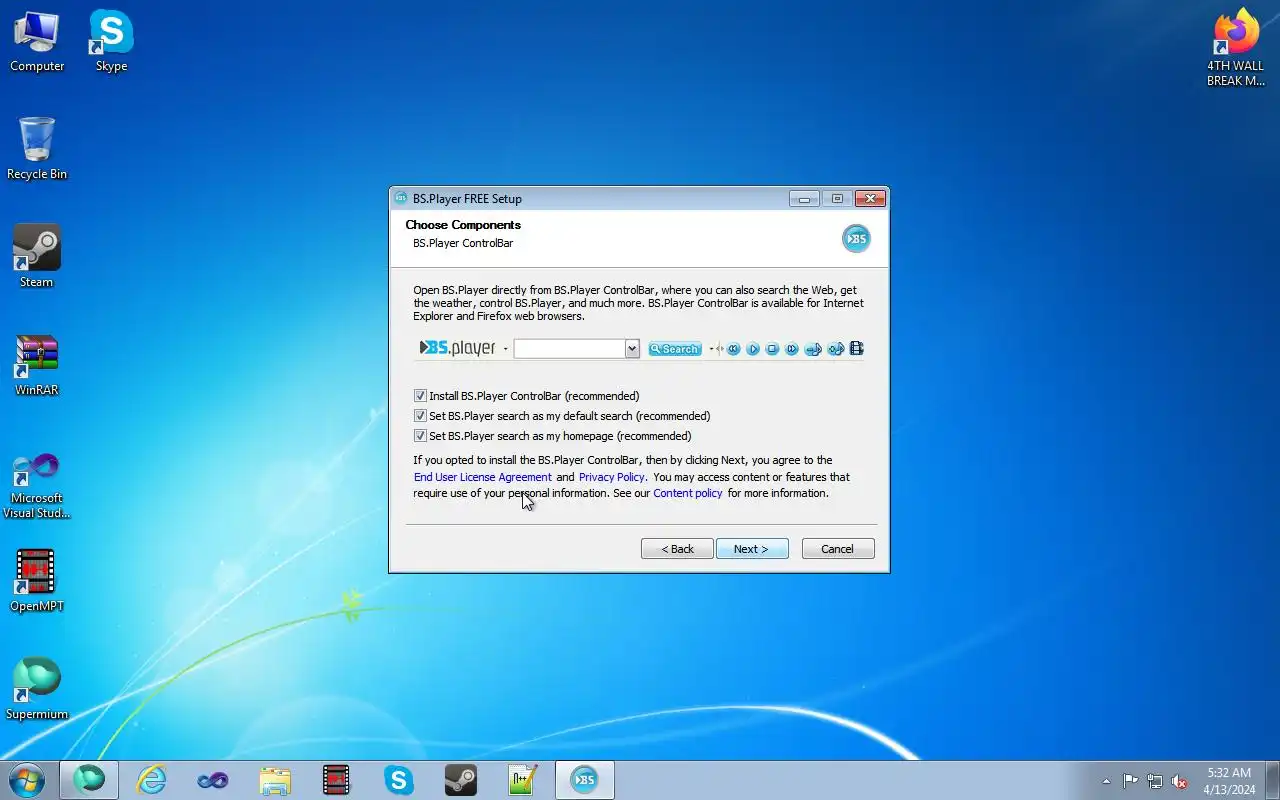Go back with the Back button
Image resolution: width=1280 pixels, height=800 pixels.
[677, 549]
